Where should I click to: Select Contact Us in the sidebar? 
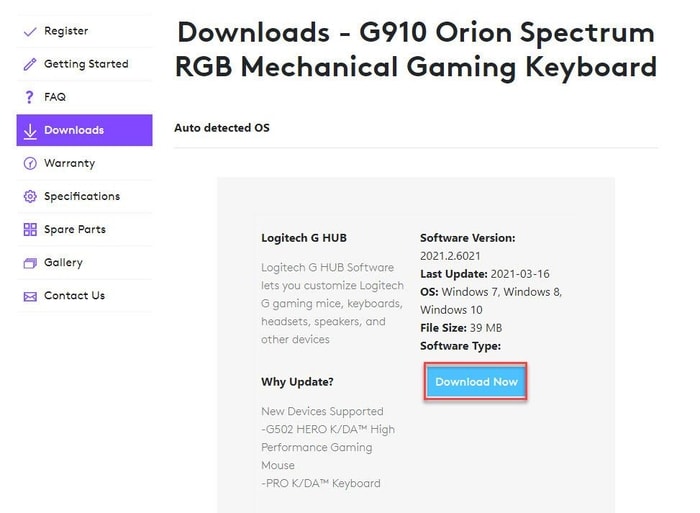point(84,296)
